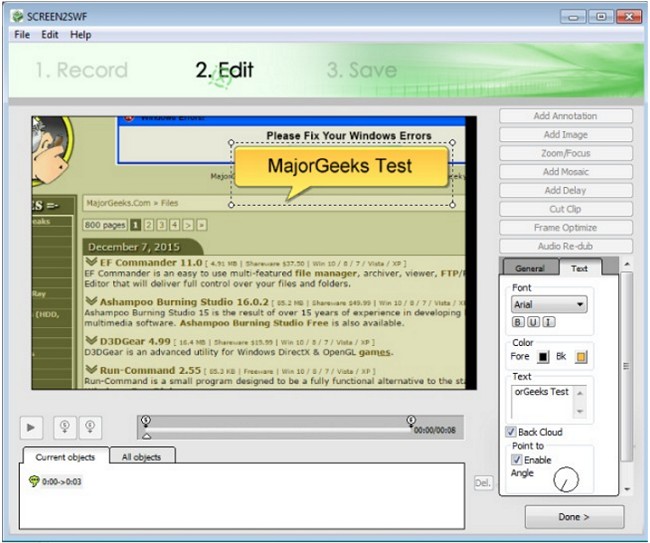Click the 2. Edit step heading

224,70
